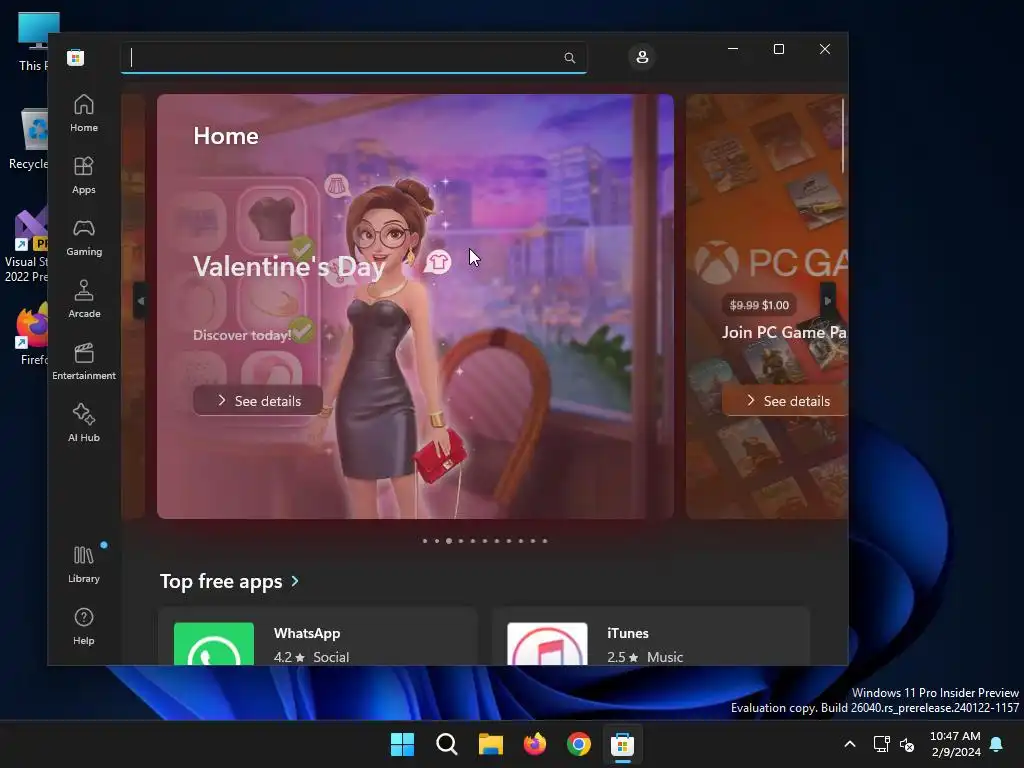The width and height of the screenshot is (1024, 768).
Task: Open the Arcade section
Action: [x=84, y=299]
